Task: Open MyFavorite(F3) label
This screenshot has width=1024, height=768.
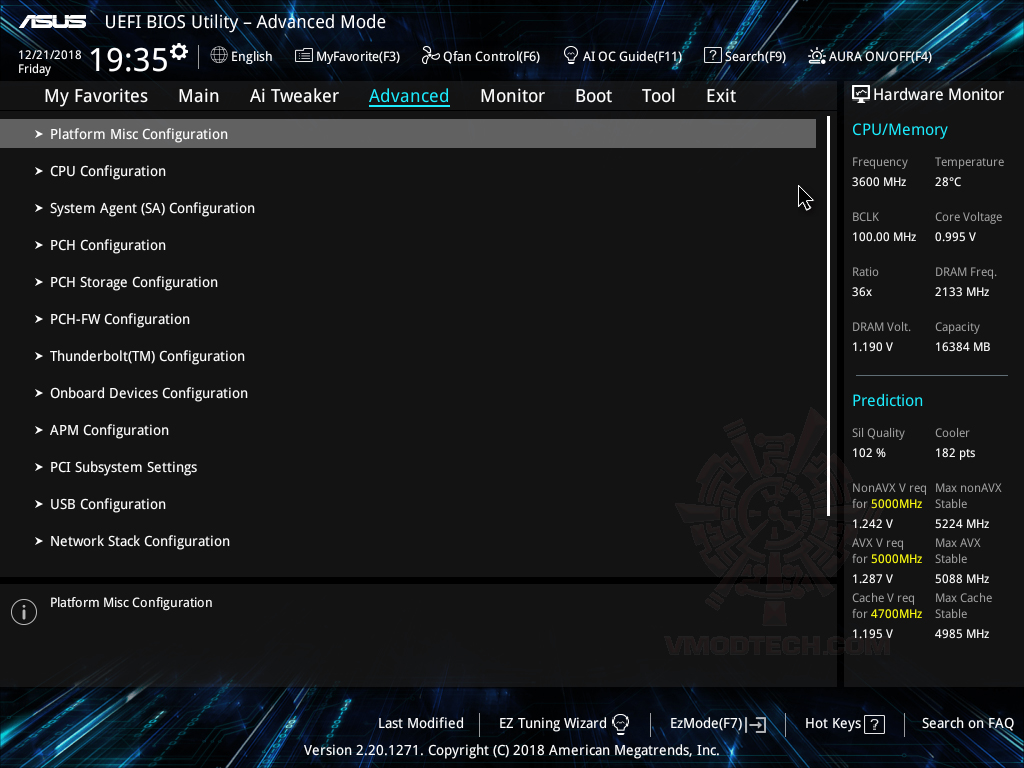Action: (358, 57)
